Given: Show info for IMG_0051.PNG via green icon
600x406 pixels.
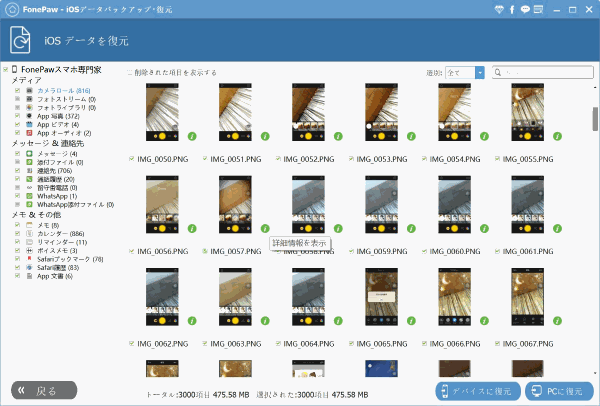Looking at the screenshot, I should (265, 136).
